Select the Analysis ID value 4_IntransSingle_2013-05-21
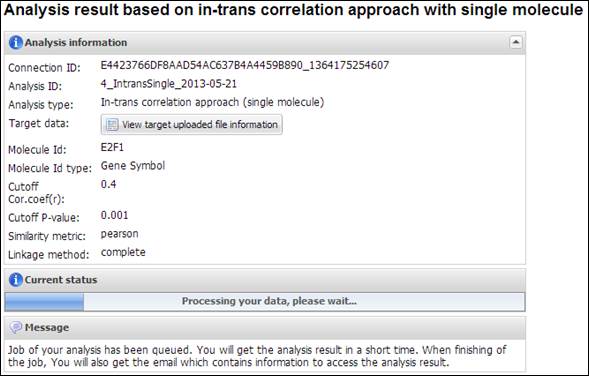Viewport: 589px width, 376px height. tap(169, 84)
